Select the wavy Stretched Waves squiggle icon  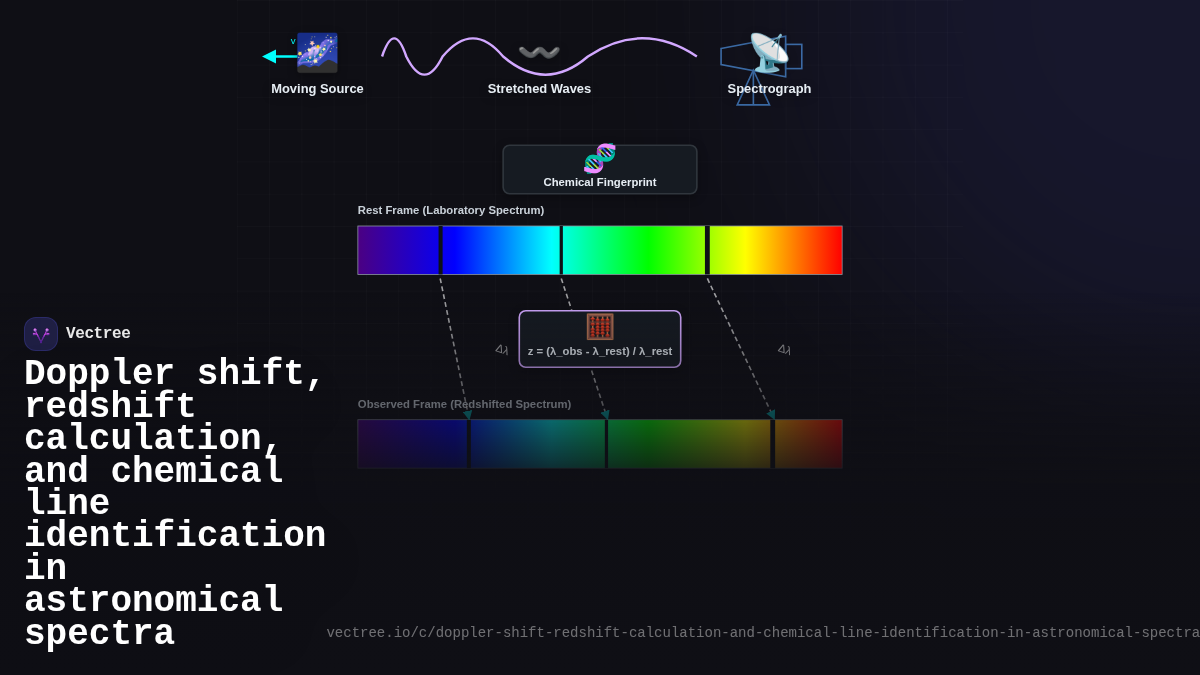tap(539, 52)
